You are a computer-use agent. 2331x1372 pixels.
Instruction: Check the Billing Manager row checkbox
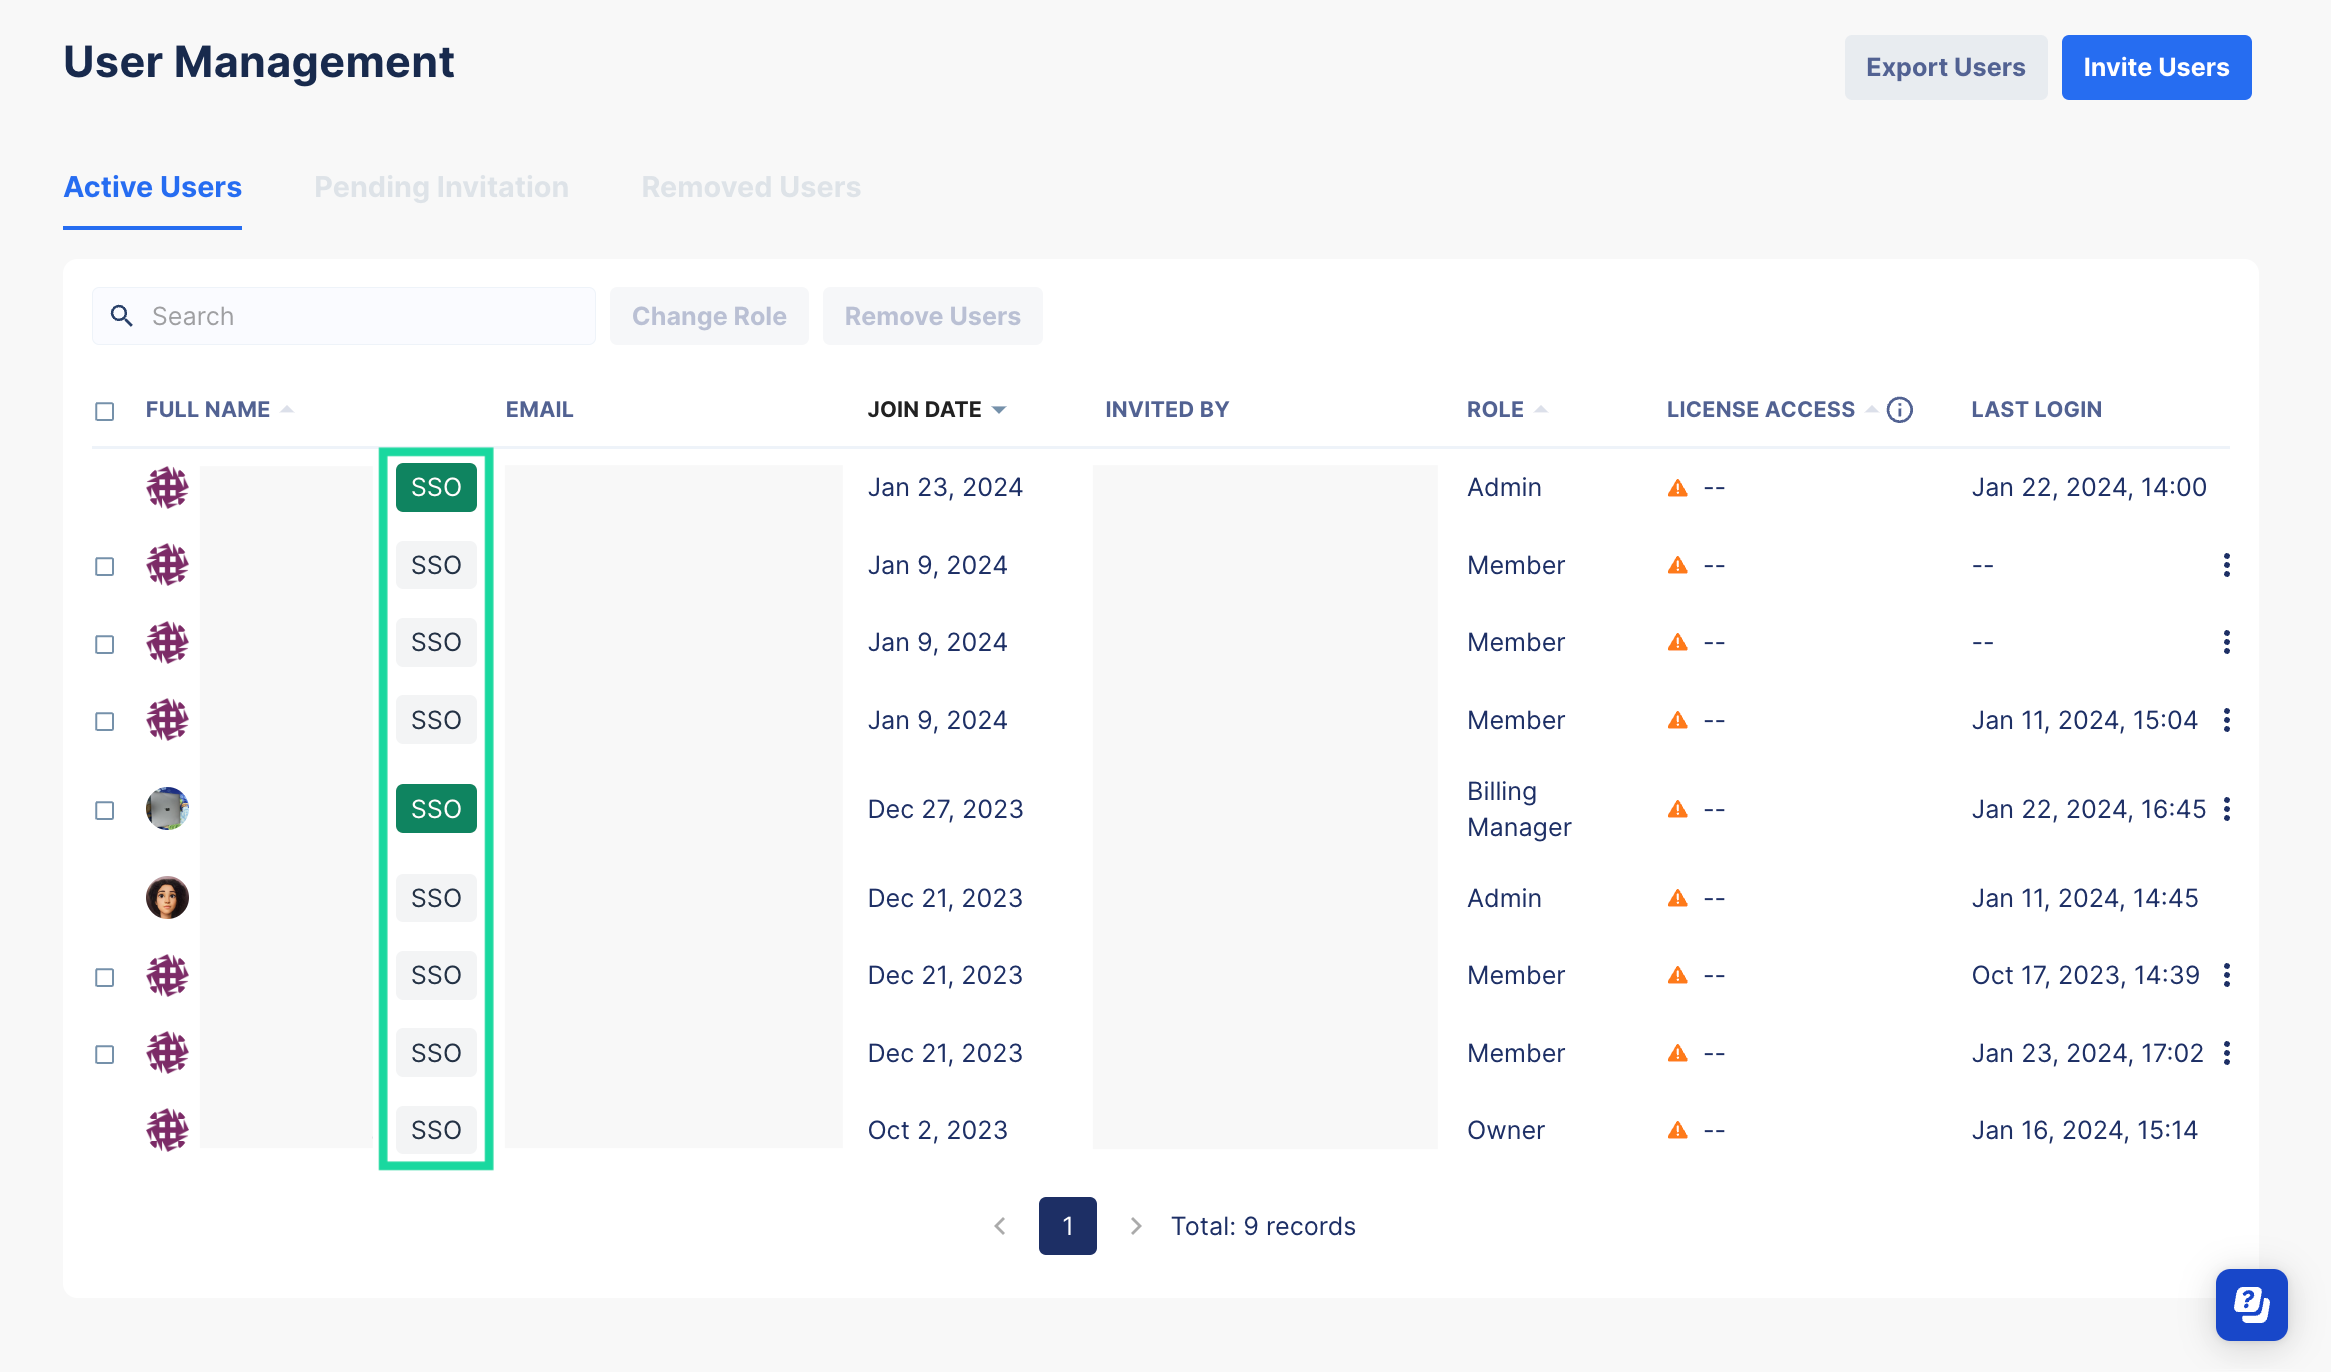105,810
